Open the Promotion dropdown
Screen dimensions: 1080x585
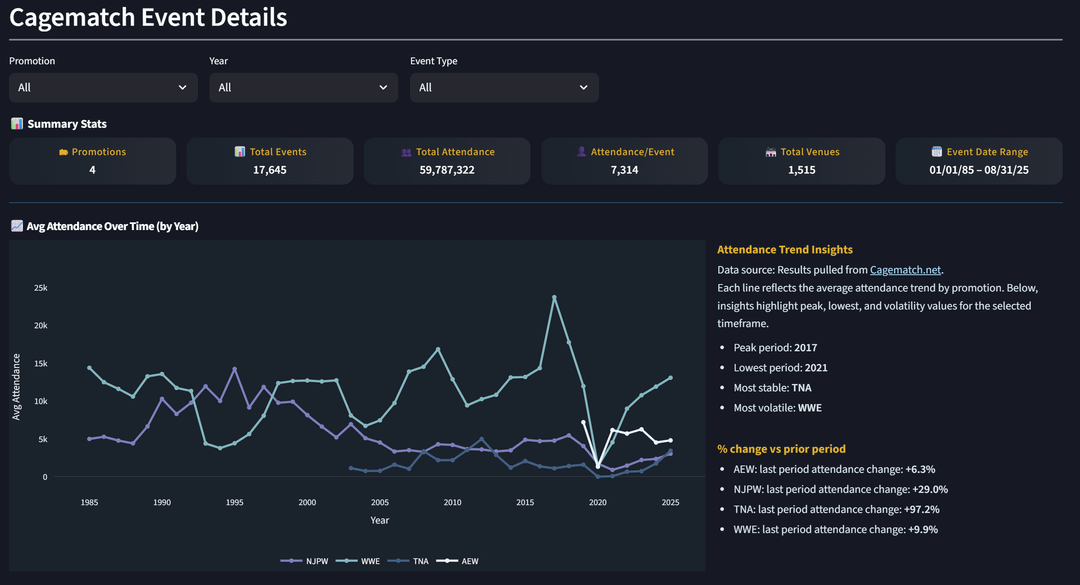[103, 88]
